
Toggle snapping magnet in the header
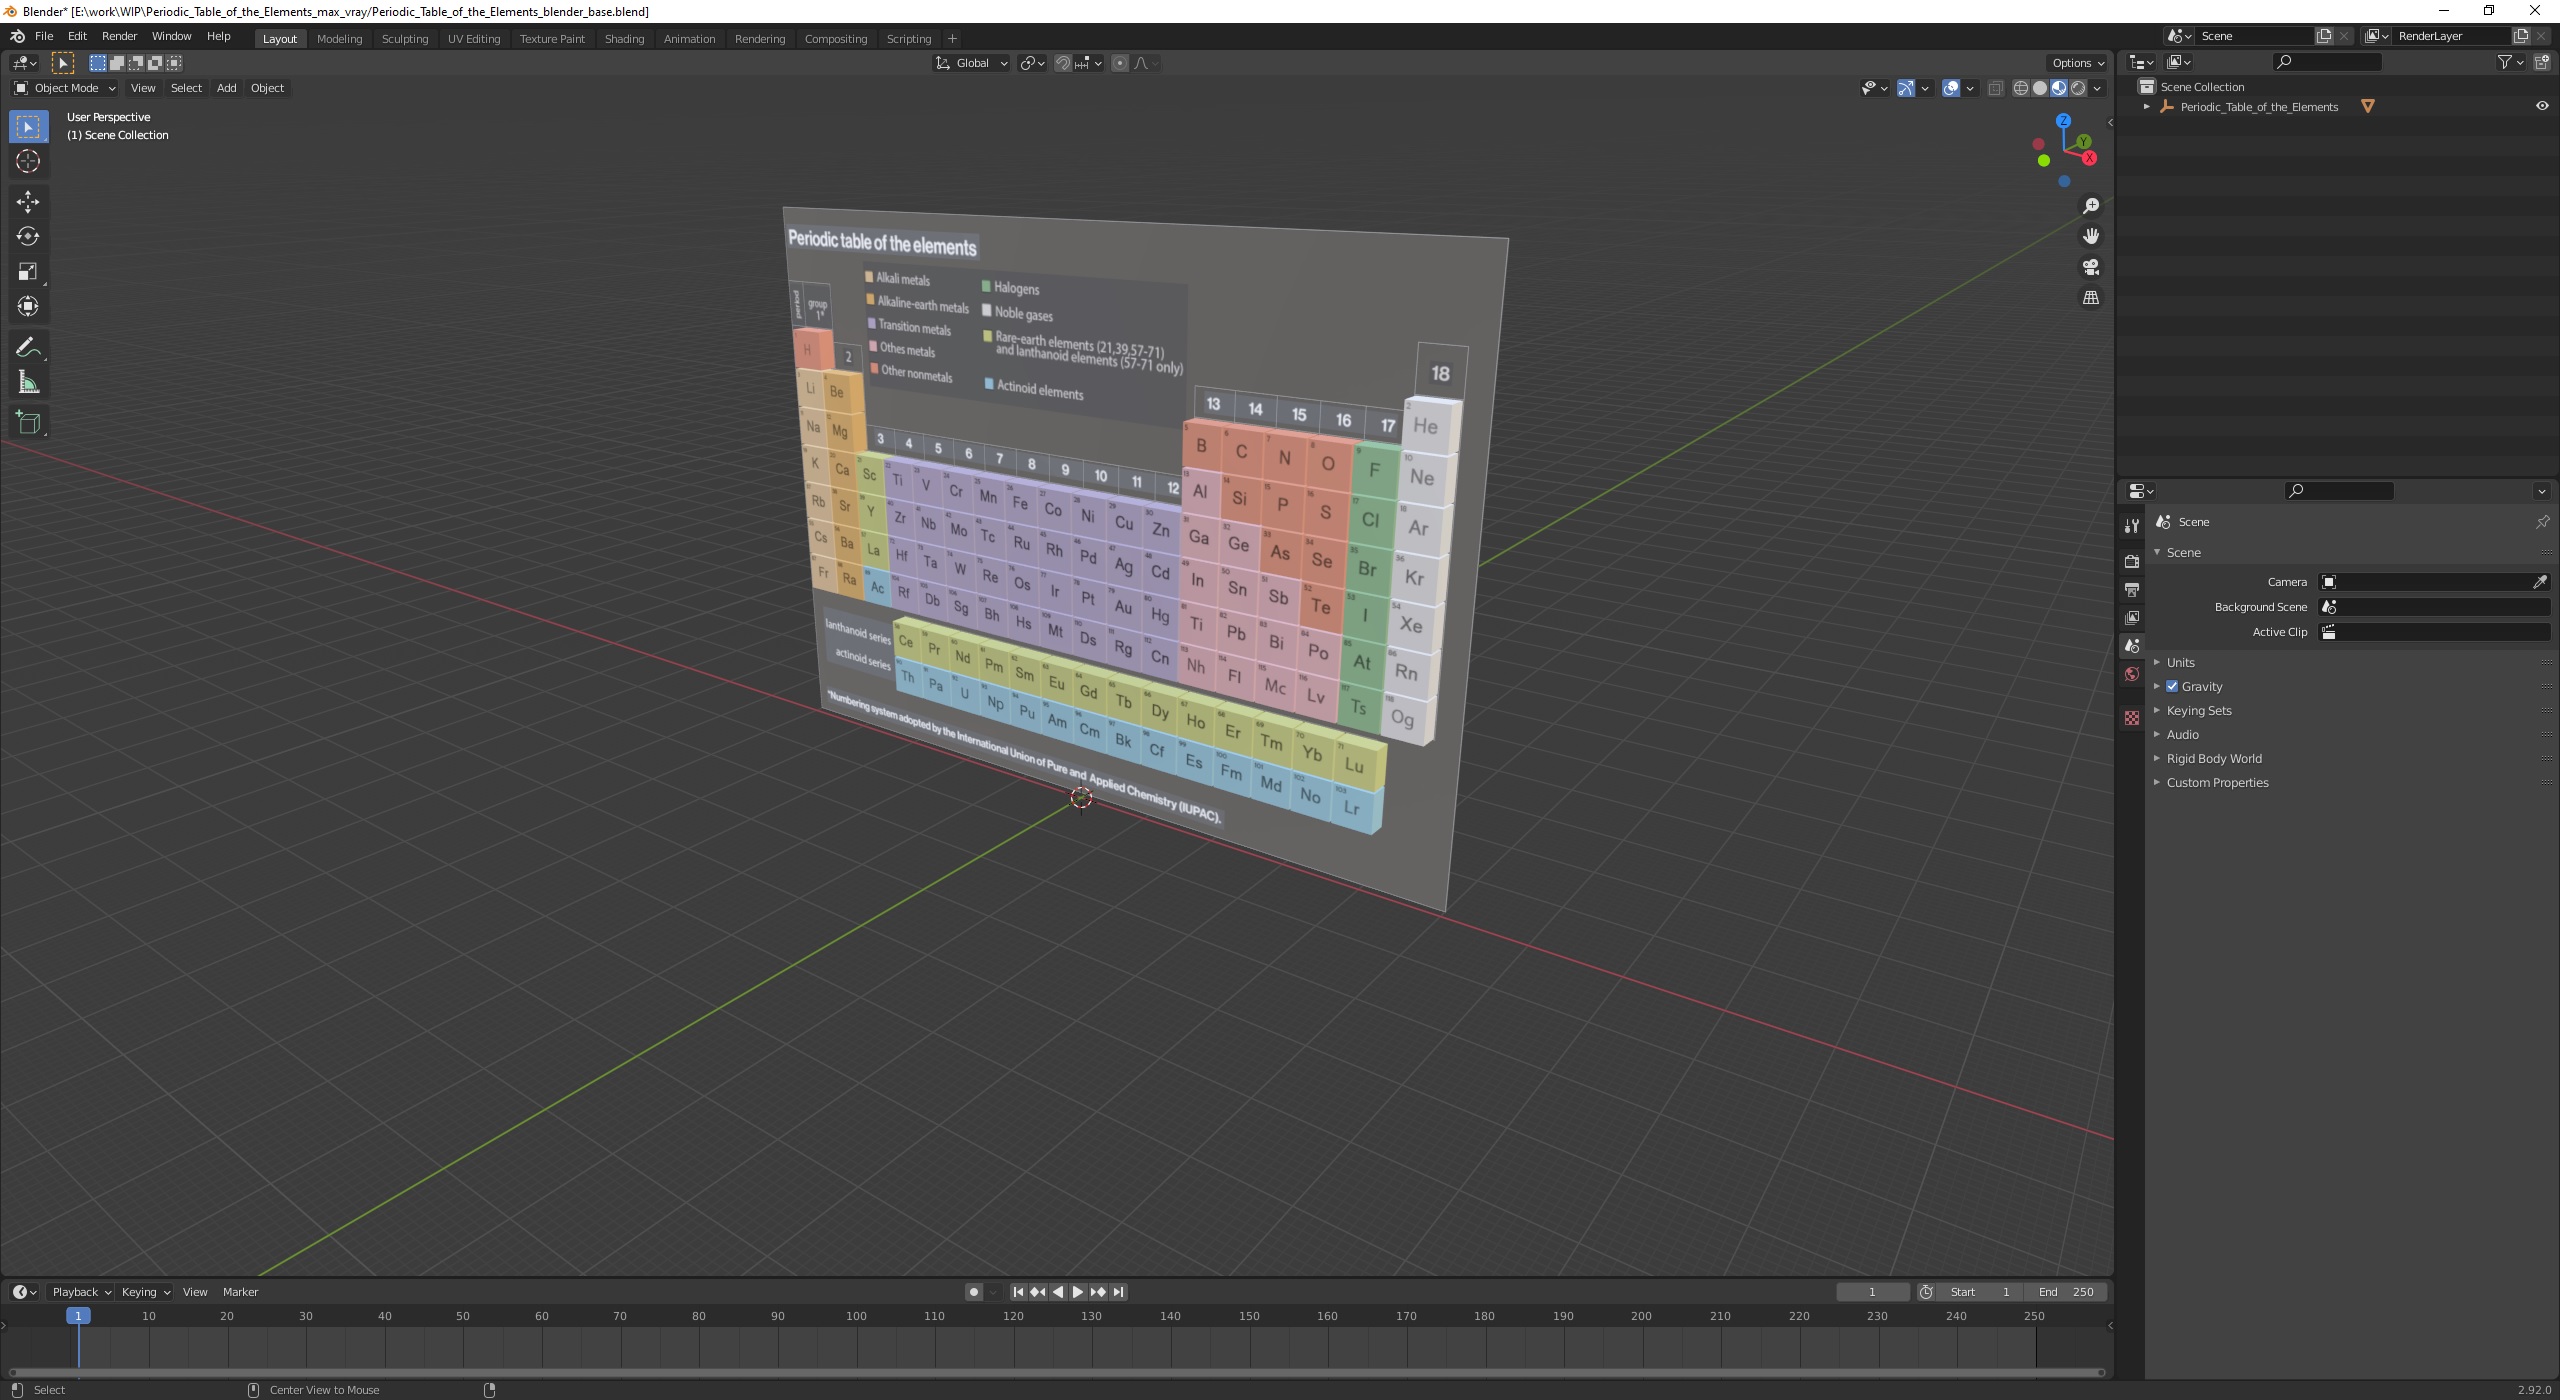pyautogui.click(x=1063, y=63)
